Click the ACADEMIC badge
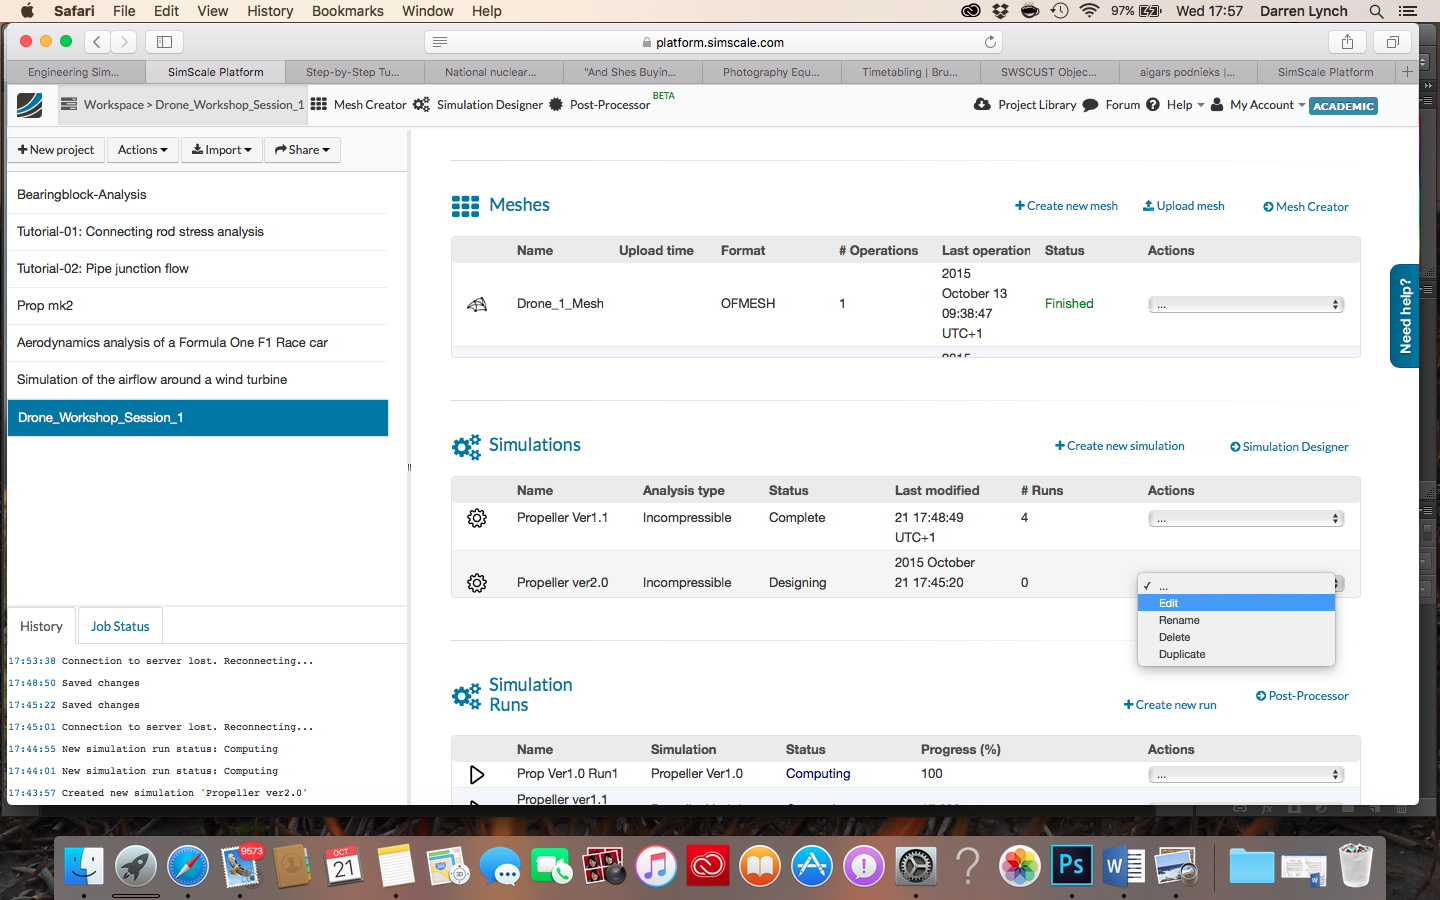The height and width of the screenshot is (900, 1440). coord(1343,106)
